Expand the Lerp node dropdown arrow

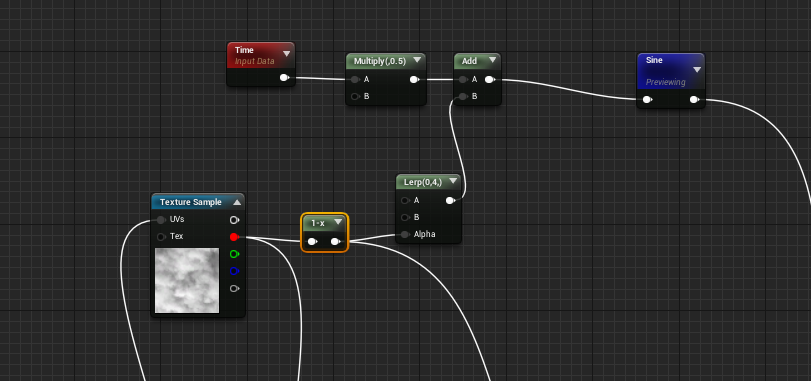(x=453, y=181)
